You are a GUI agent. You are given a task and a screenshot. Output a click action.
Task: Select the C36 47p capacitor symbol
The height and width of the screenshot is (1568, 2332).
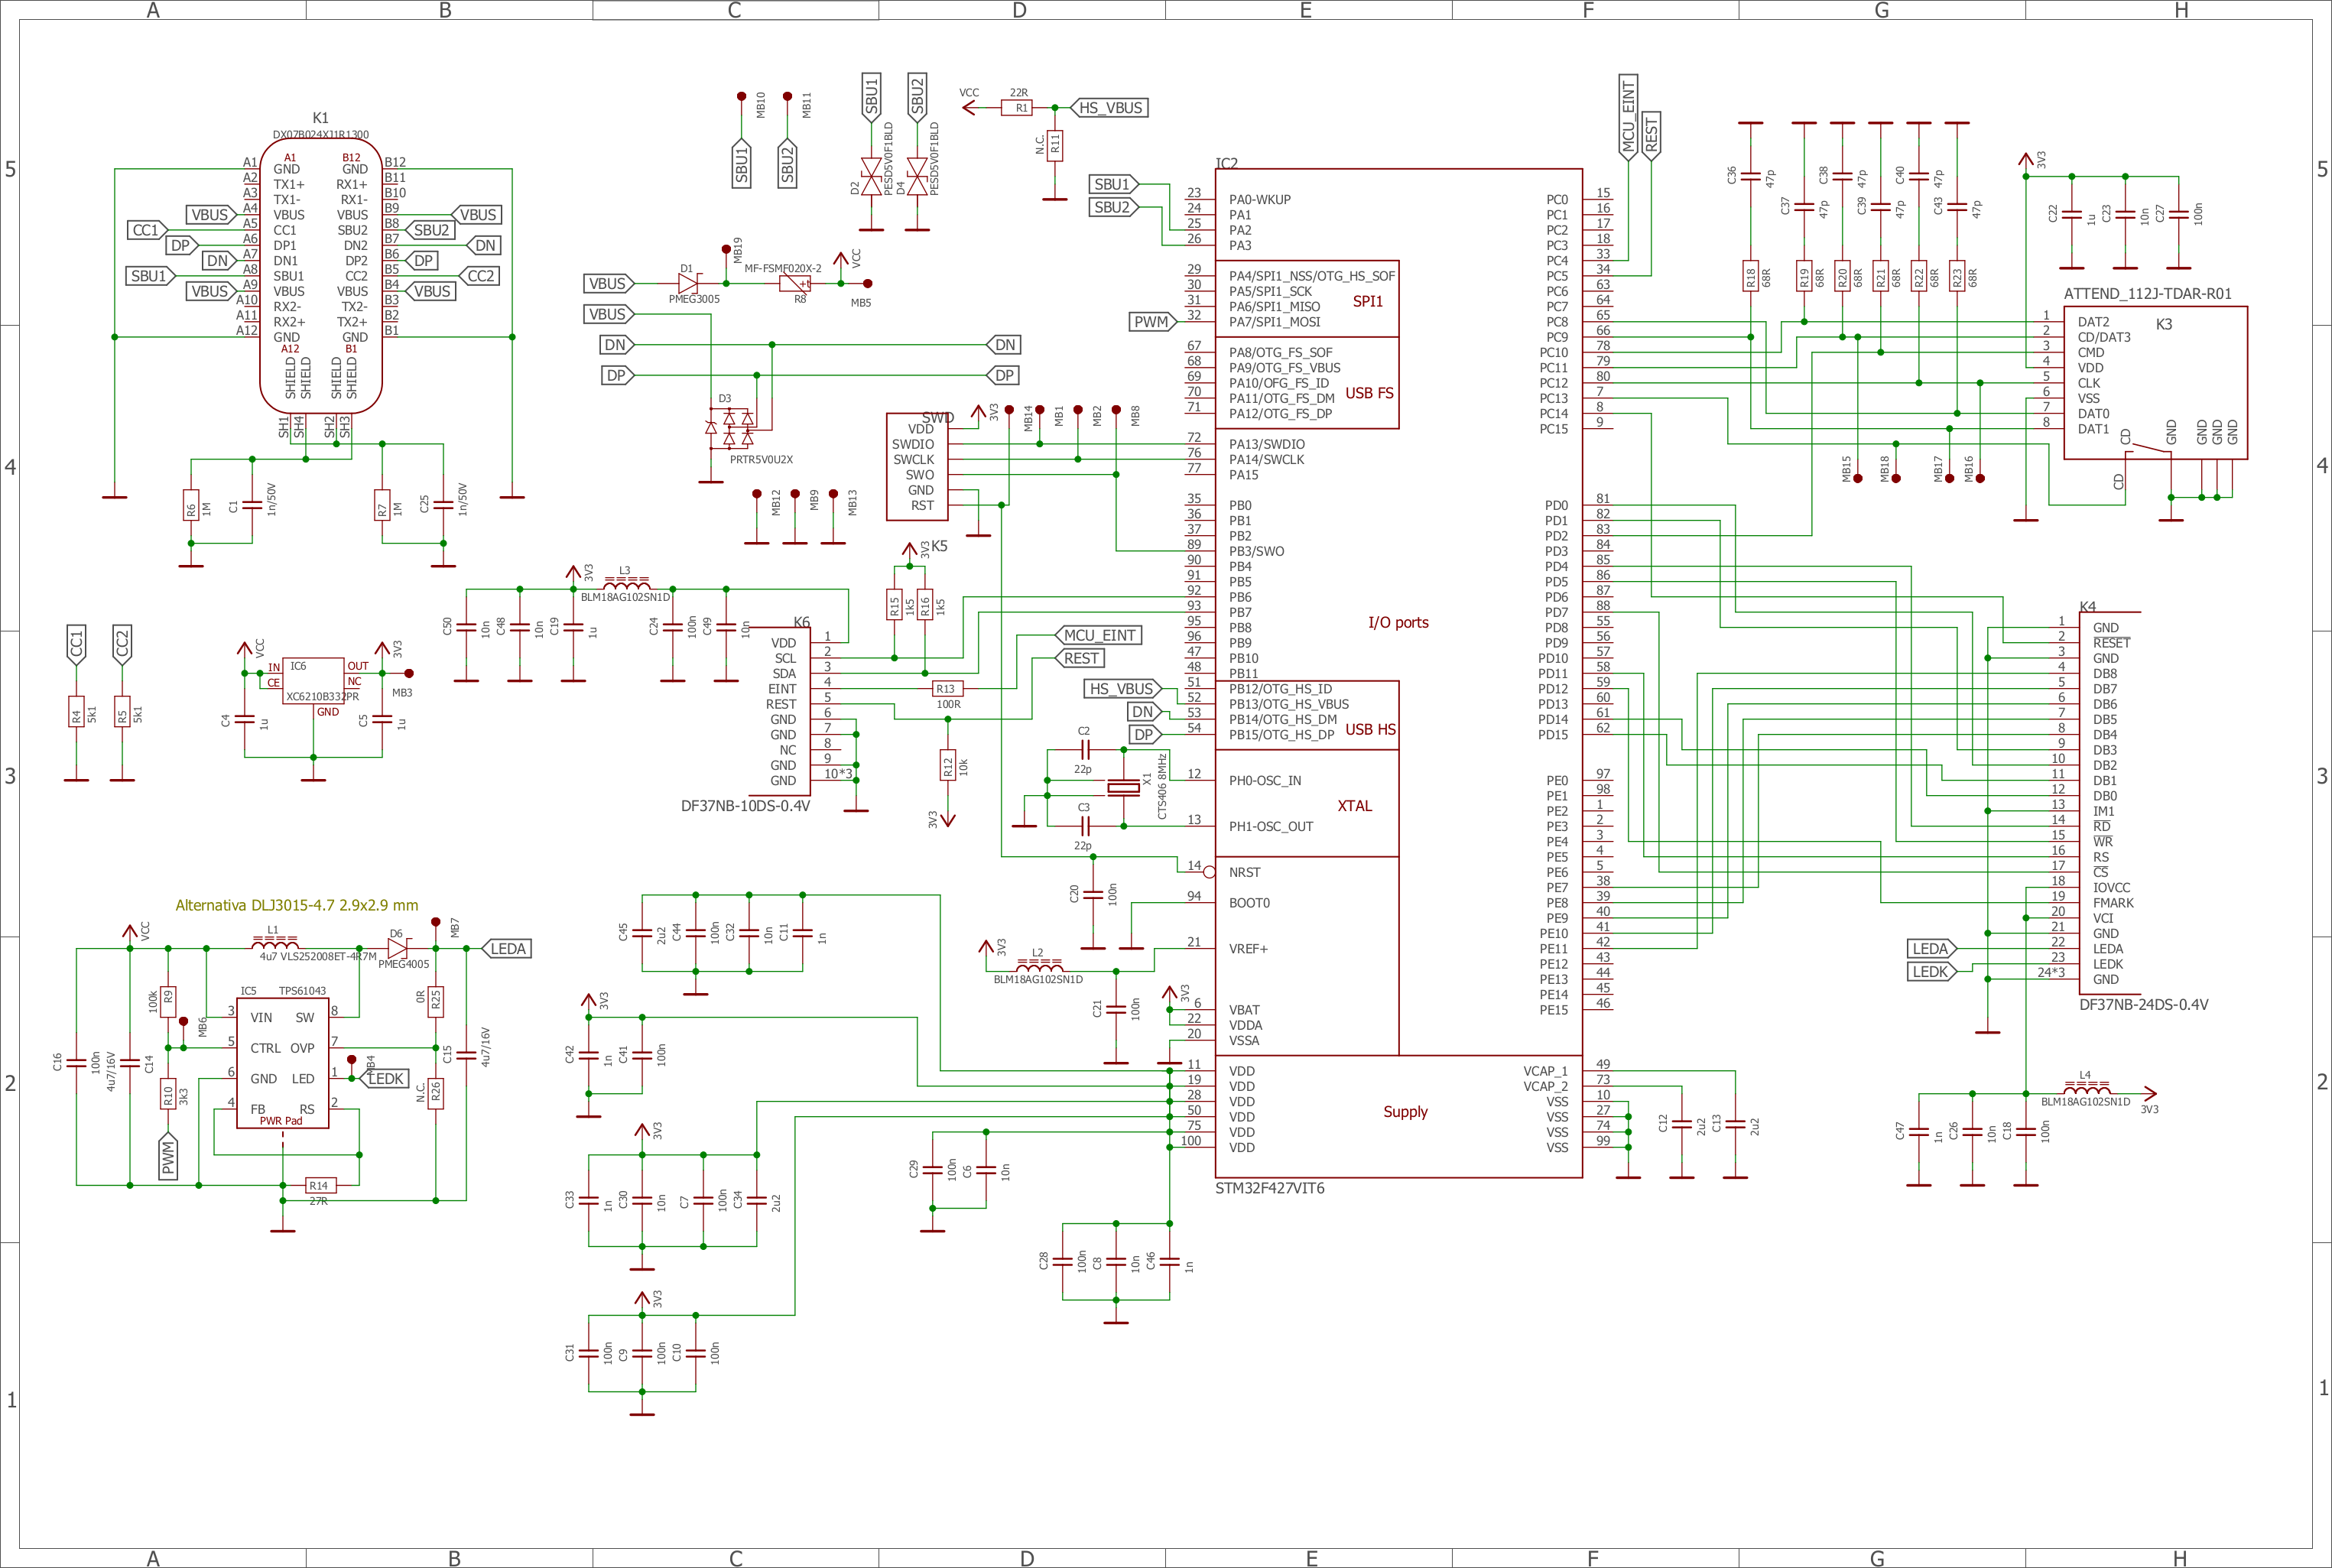1751,177
